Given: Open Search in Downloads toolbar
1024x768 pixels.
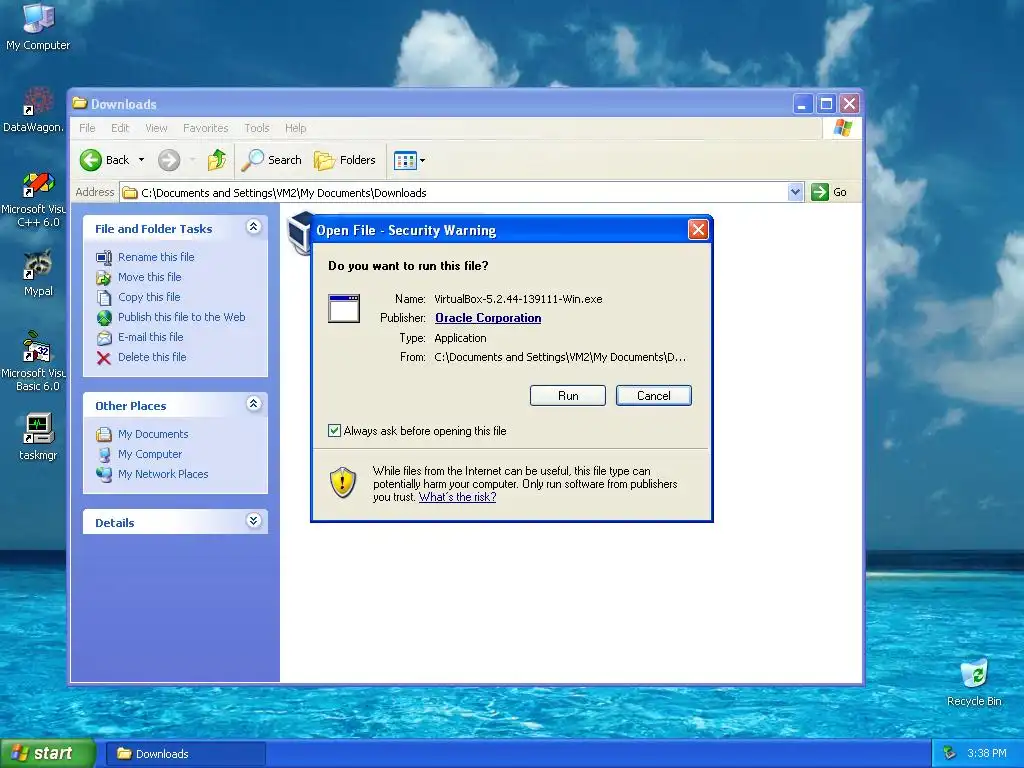Looking at the screenshot, I should pos(272,160).
